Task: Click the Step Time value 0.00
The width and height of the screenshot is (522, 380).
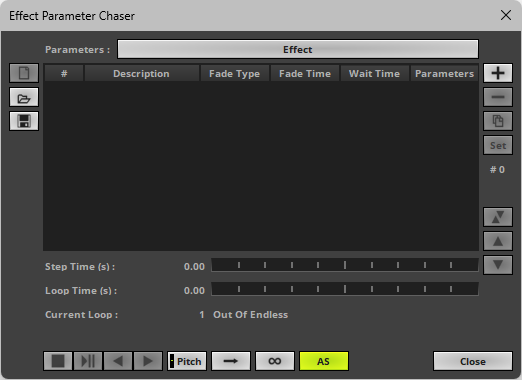Action: point(194,267)
